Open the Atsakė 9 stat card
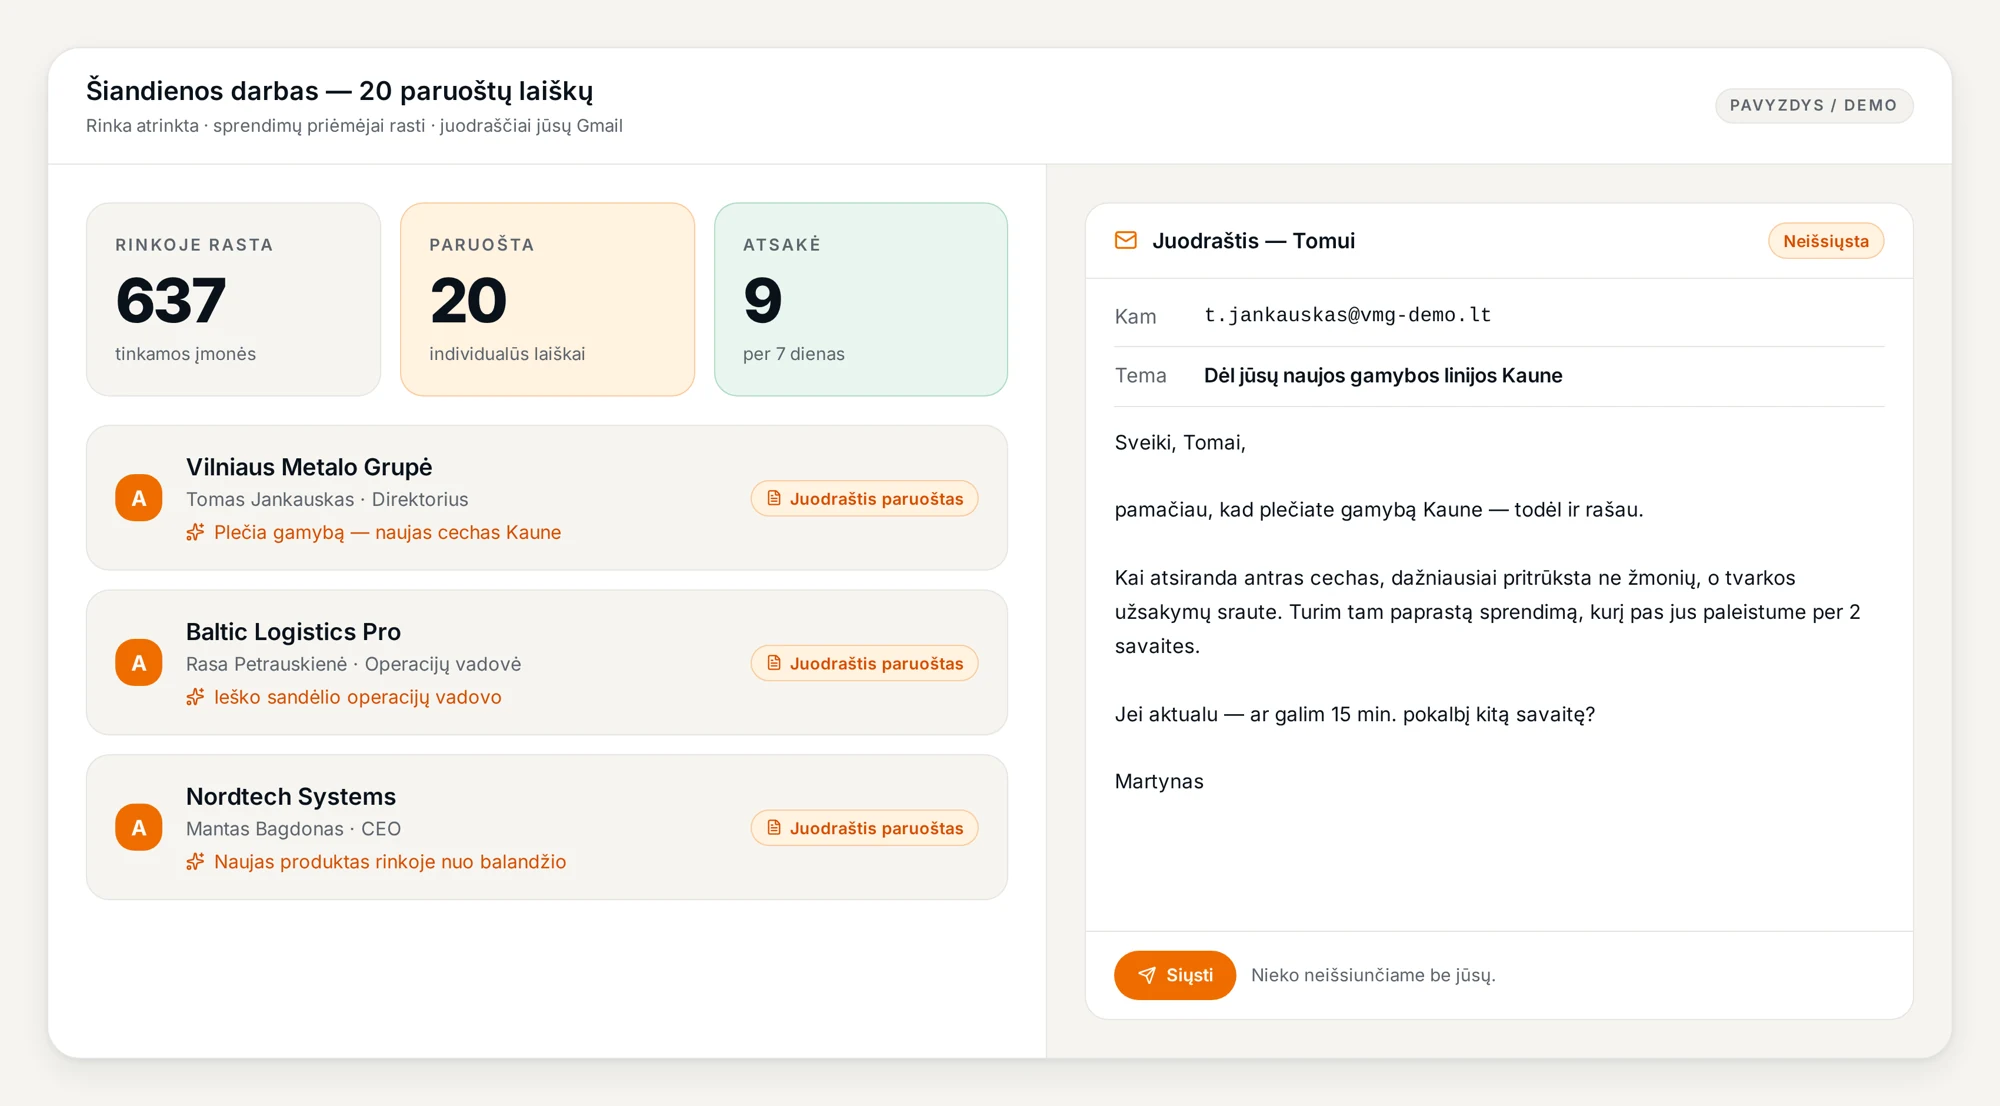 [861, 299]
